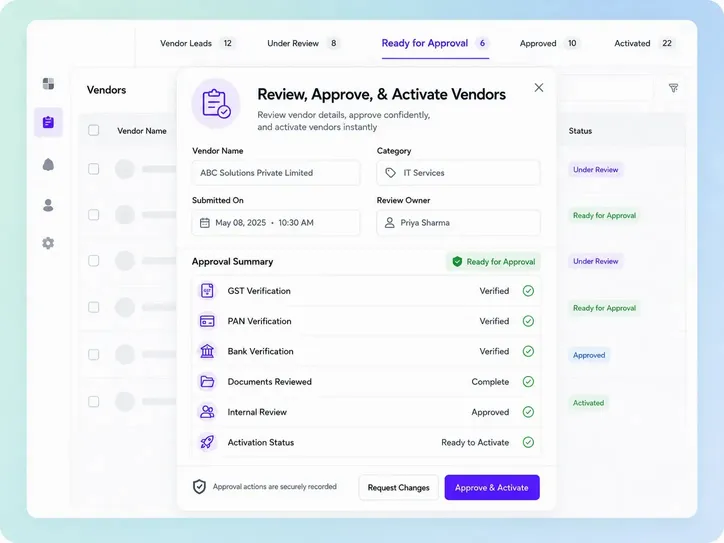Open the Activated tab
Screen dimensions: 724x543
click(x=645, y=43)
